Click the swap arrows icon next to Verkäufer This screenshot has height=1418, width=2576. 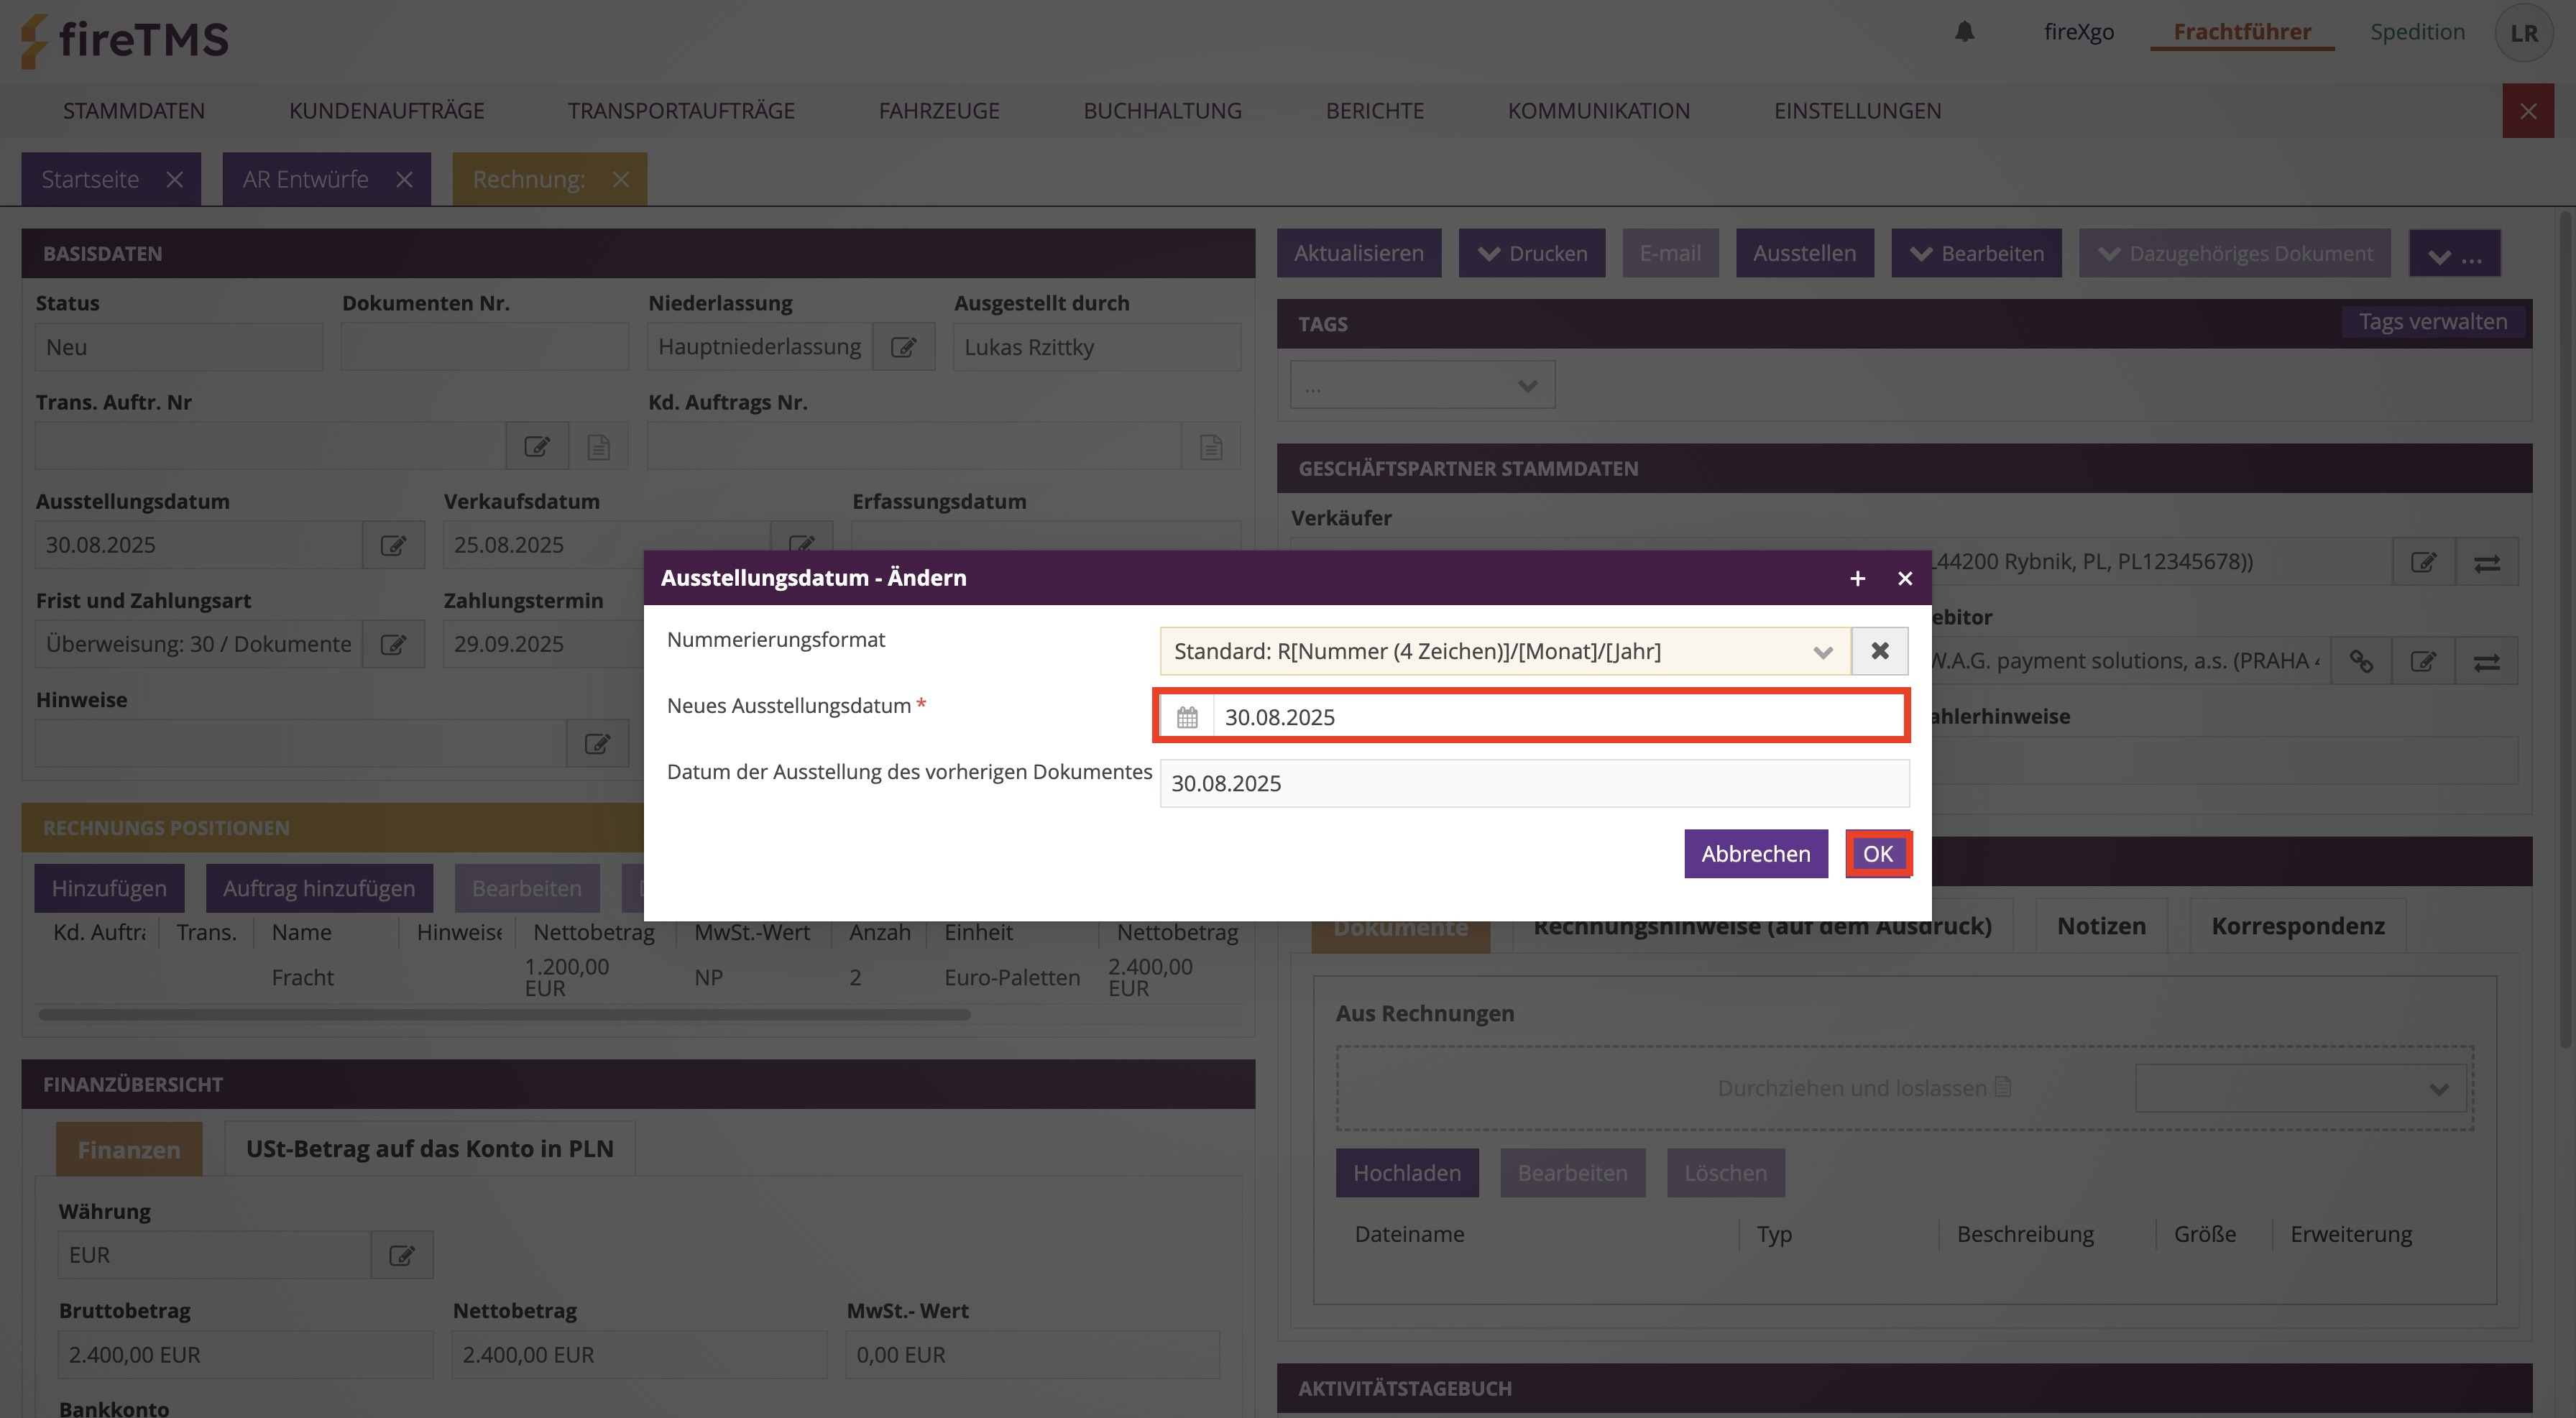pyautogui.click(x=2486, y=562)
